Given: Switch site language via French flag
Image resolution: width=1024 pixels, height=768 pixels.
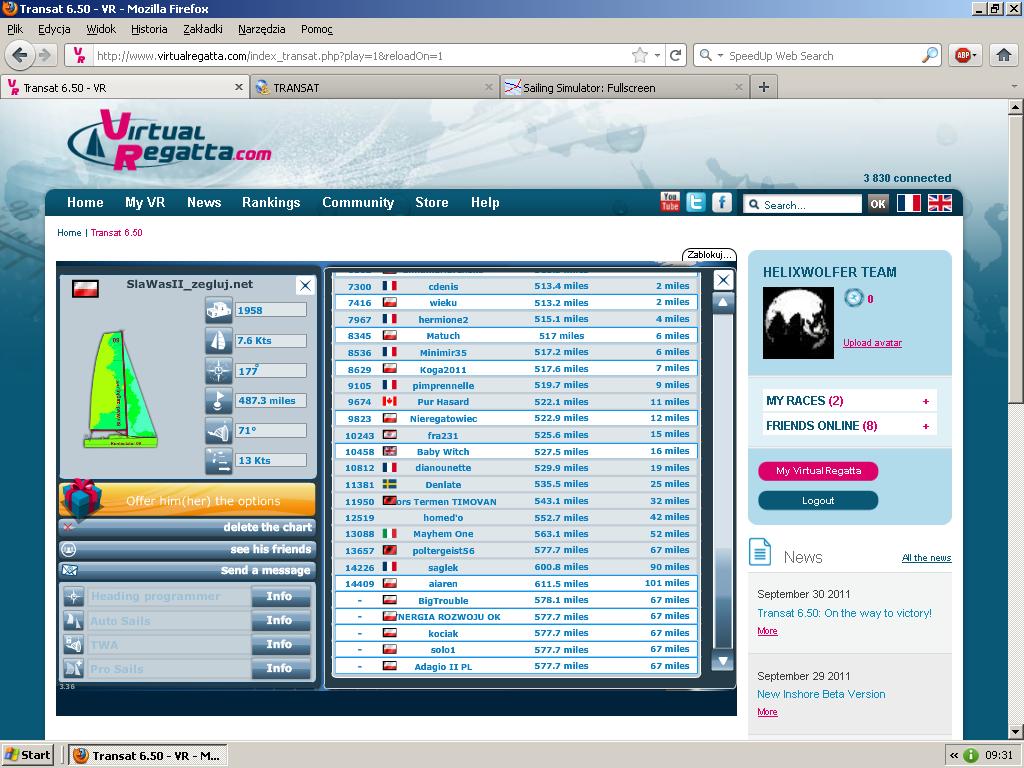Looking at the screenshot, I should click(x=908, y=203).
